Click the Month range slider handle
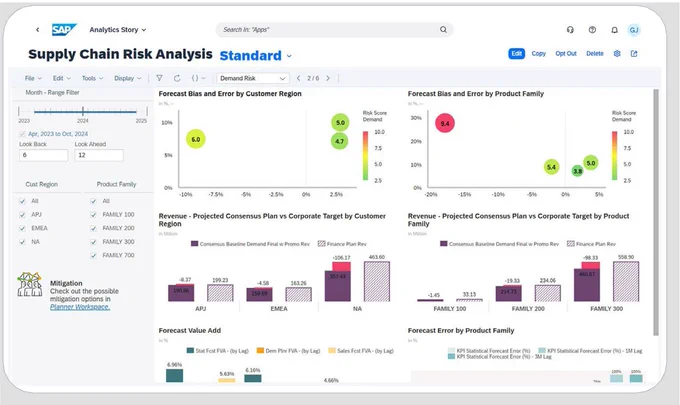 (83, 111)
